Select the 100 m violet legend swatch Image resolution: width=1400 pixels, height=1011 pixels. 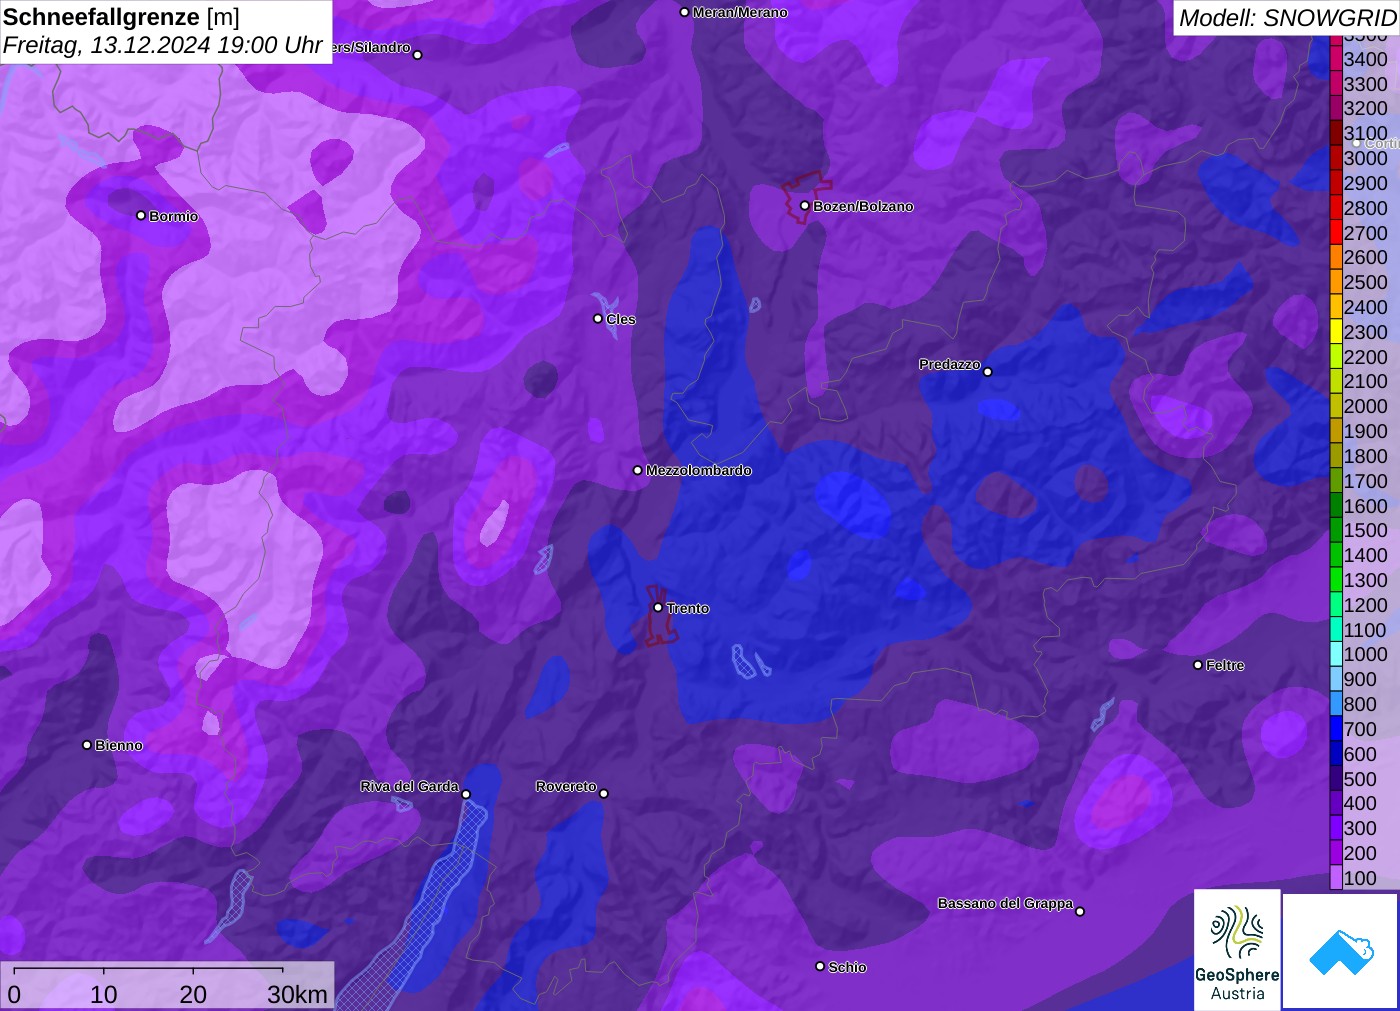(x=1336, y=878)
